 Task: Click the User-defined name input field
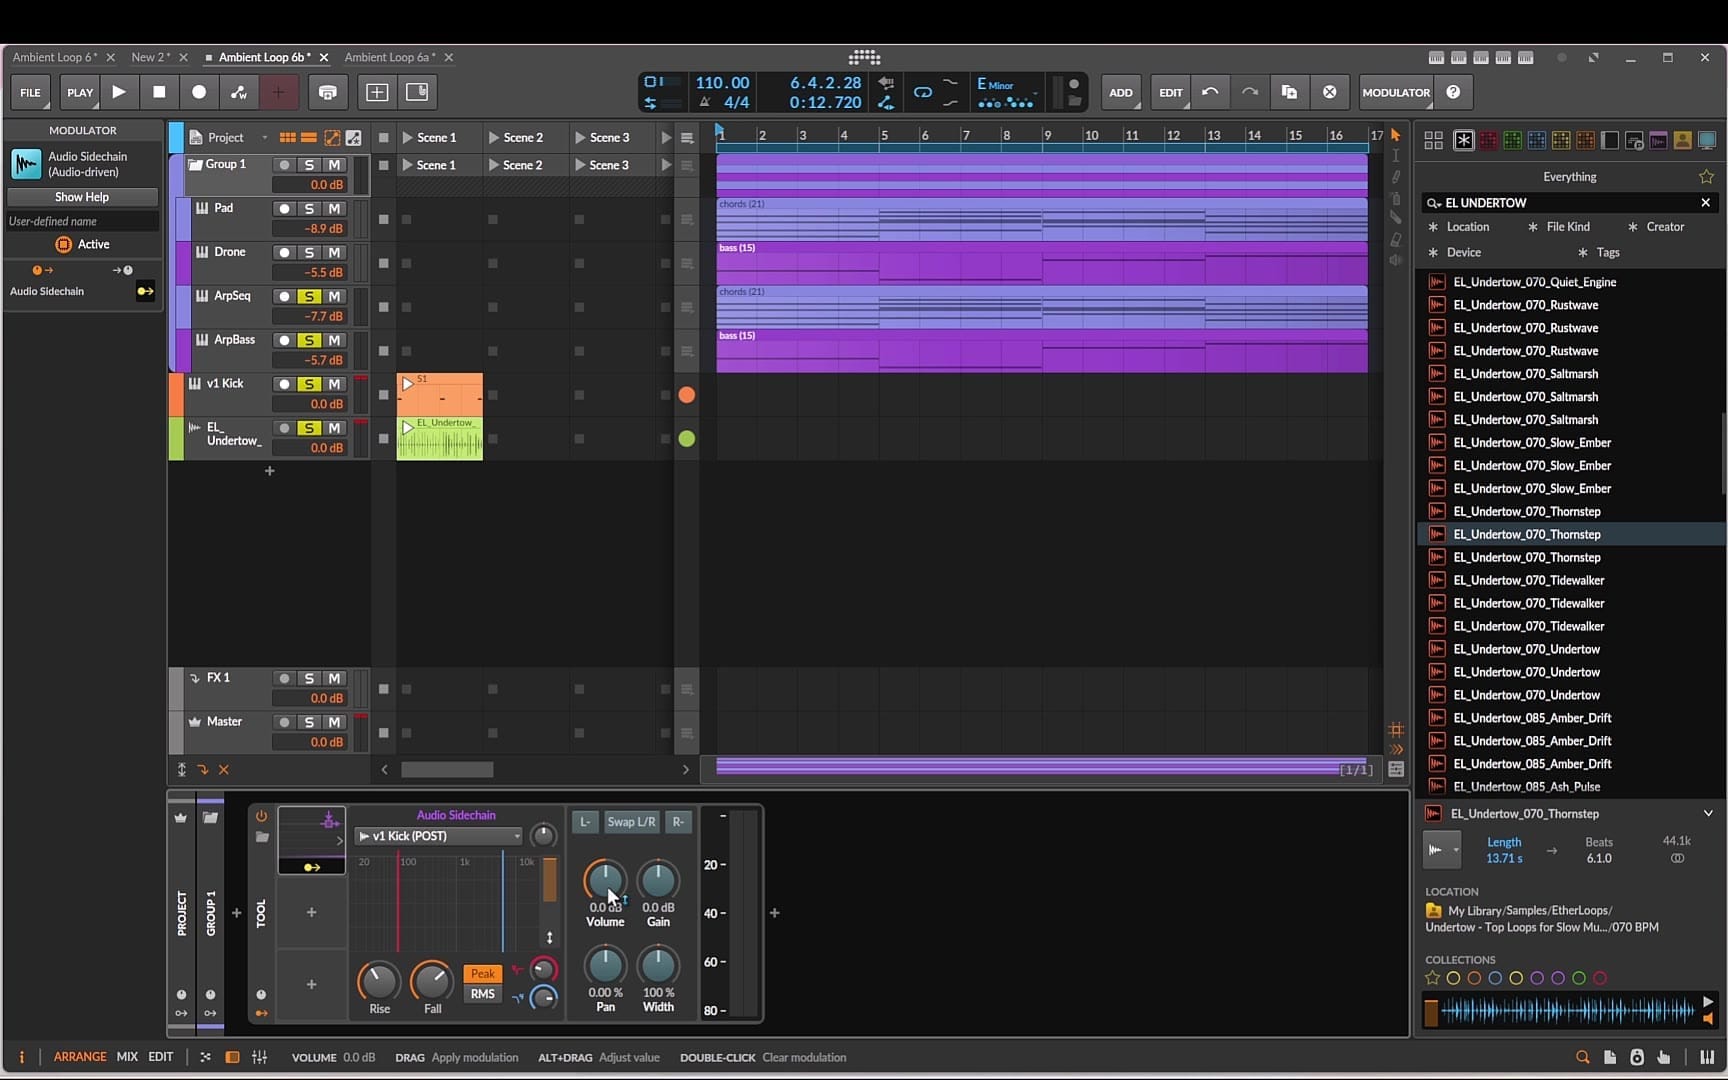point(82,221)
